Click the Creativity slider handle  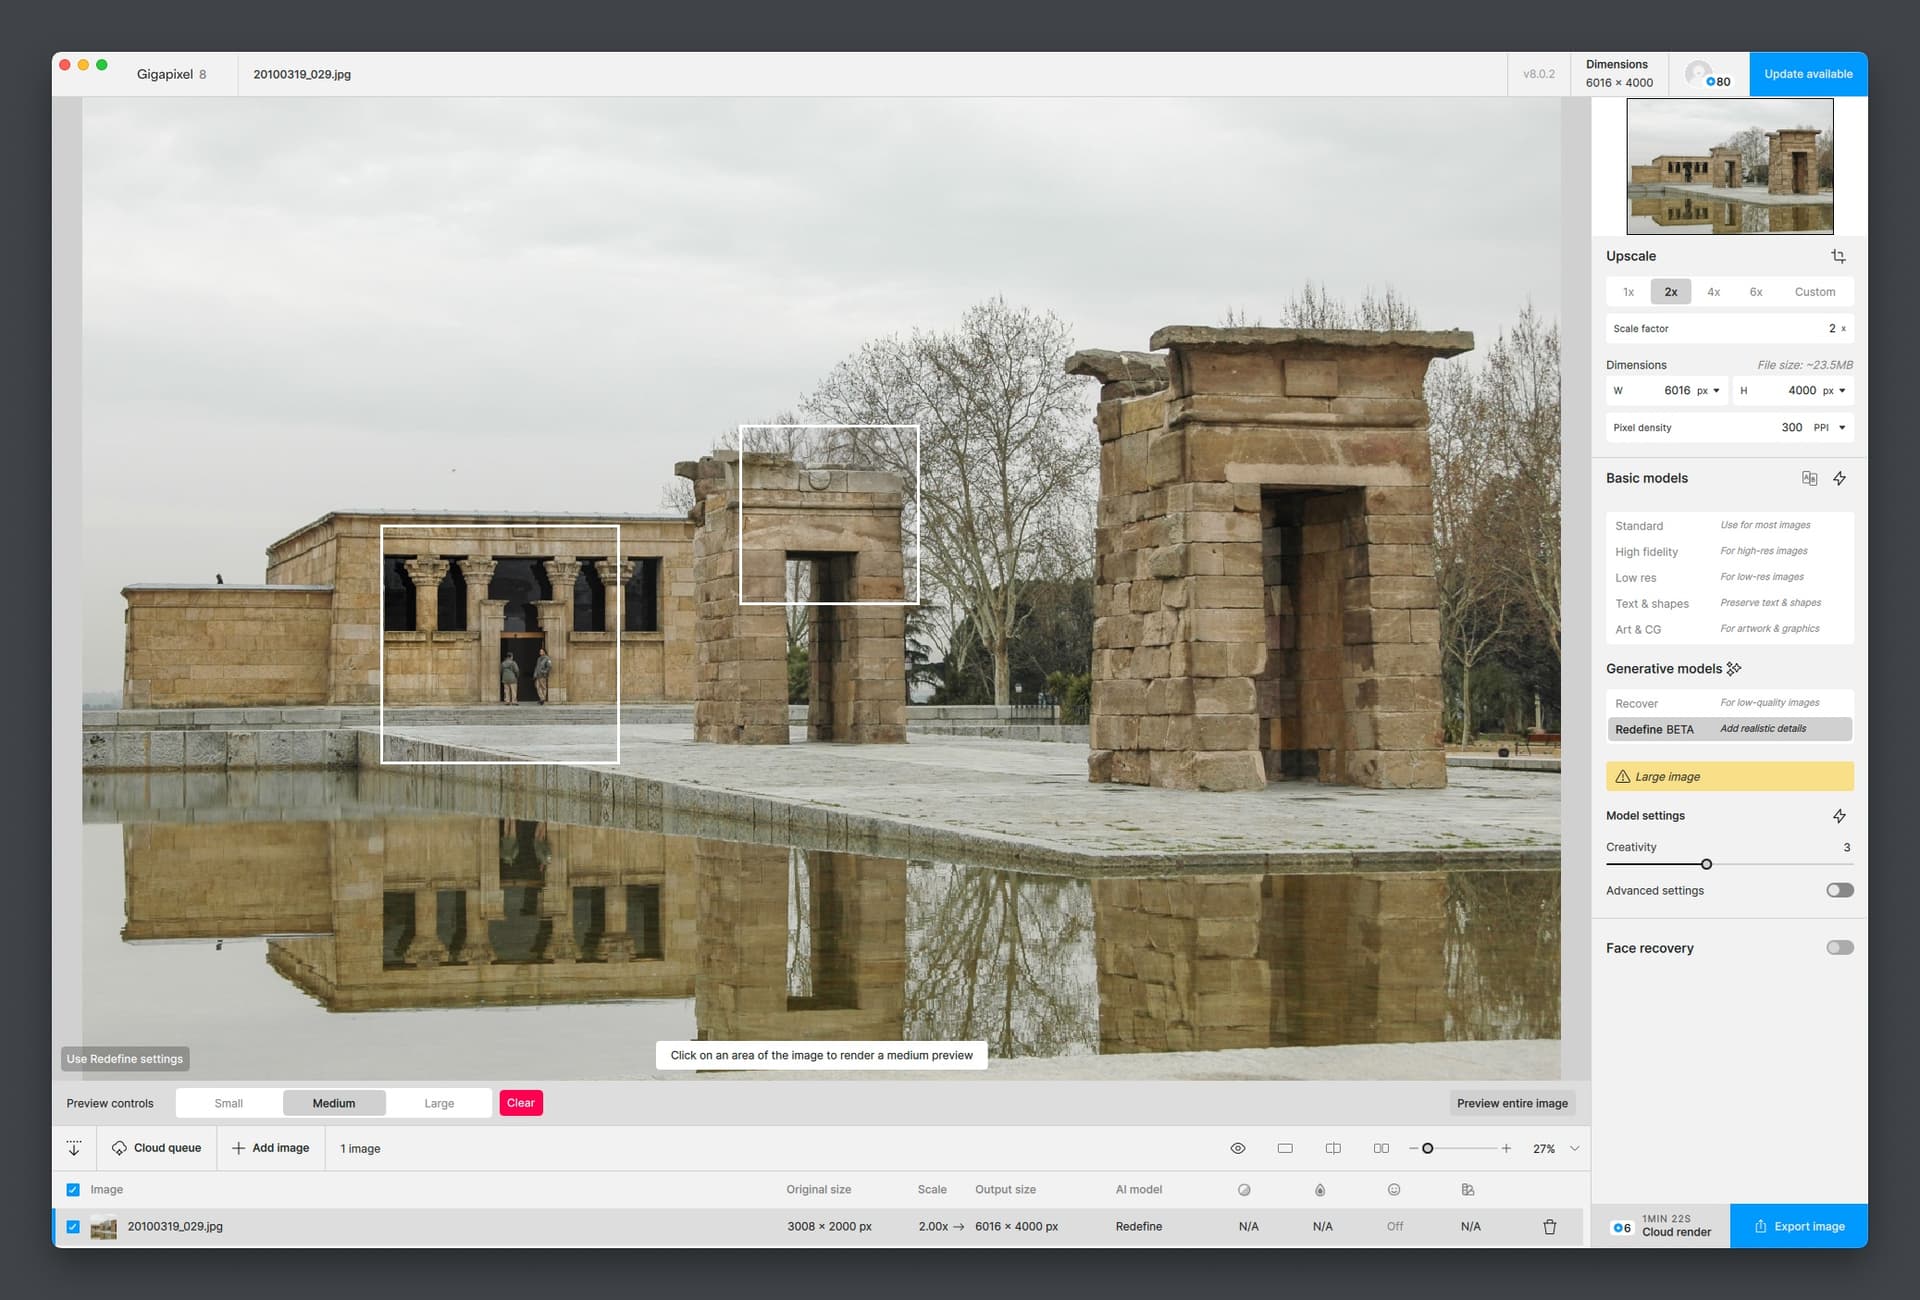pyautogui.click(x=1706, y=864)
